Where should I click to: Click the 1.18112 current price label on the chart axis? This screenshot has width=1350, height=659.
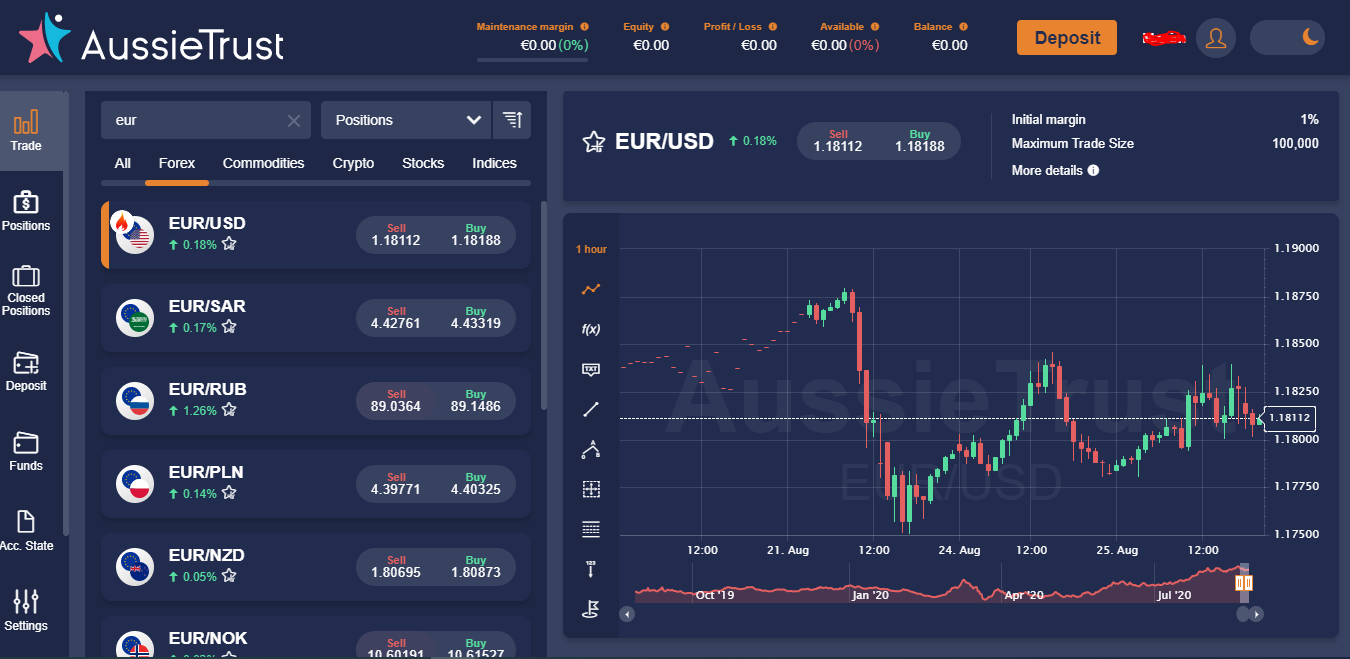coord(1291,418)
